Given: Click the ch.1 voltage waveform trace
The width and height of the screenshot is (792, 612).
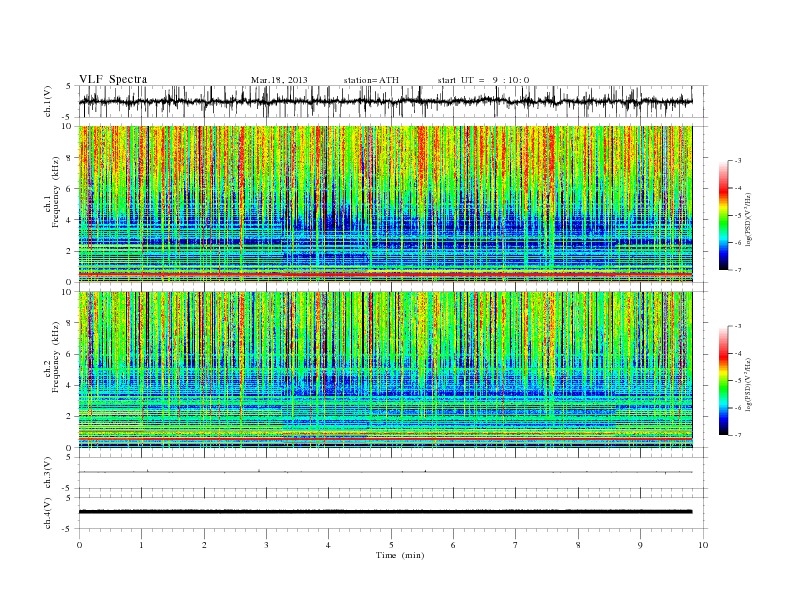Looking at the screenshot, I should [x=385, y=101].
